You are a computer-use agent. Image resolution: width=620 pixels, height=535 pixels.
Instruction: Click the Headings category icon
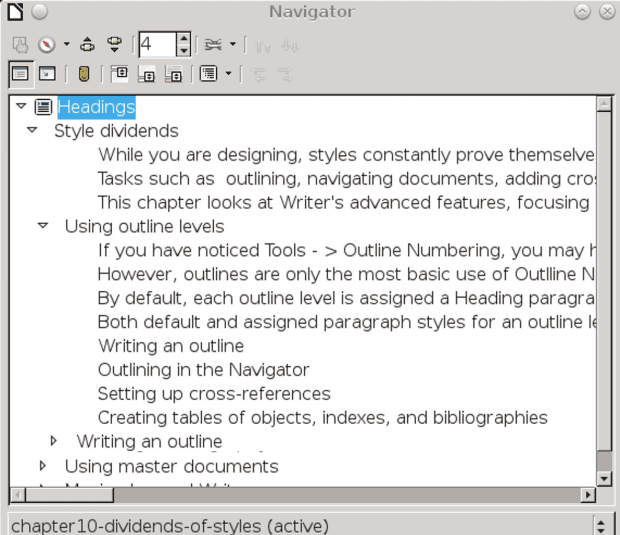tap(43, 107)
